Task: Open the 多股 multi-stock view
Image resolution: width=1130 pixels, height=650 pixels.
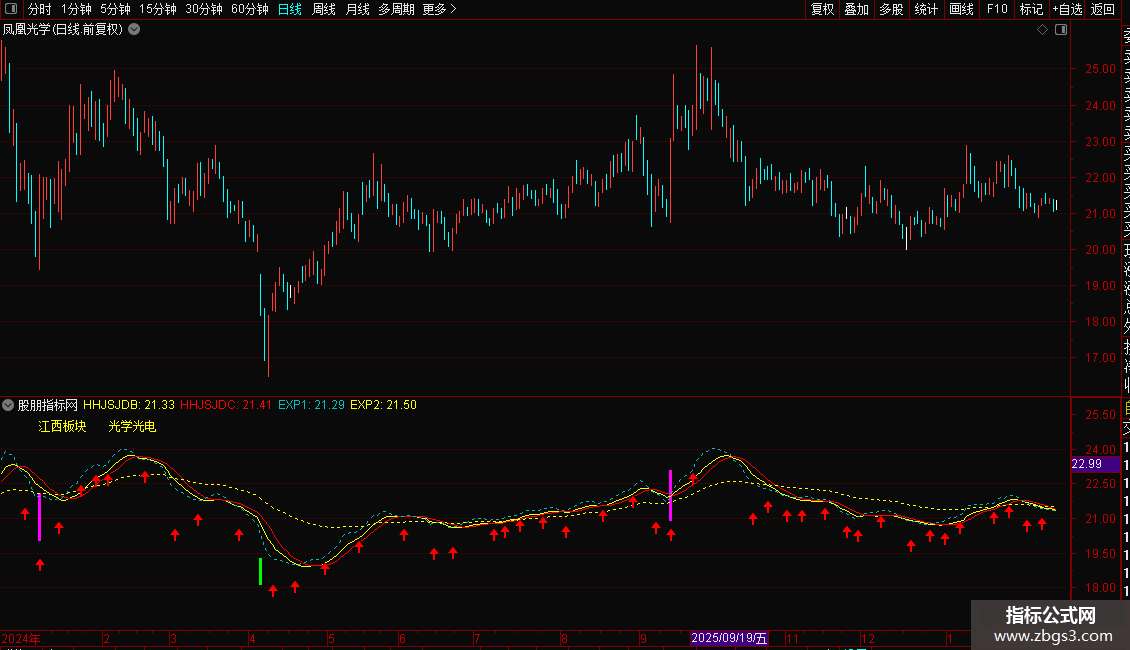Action: [891, 9]
